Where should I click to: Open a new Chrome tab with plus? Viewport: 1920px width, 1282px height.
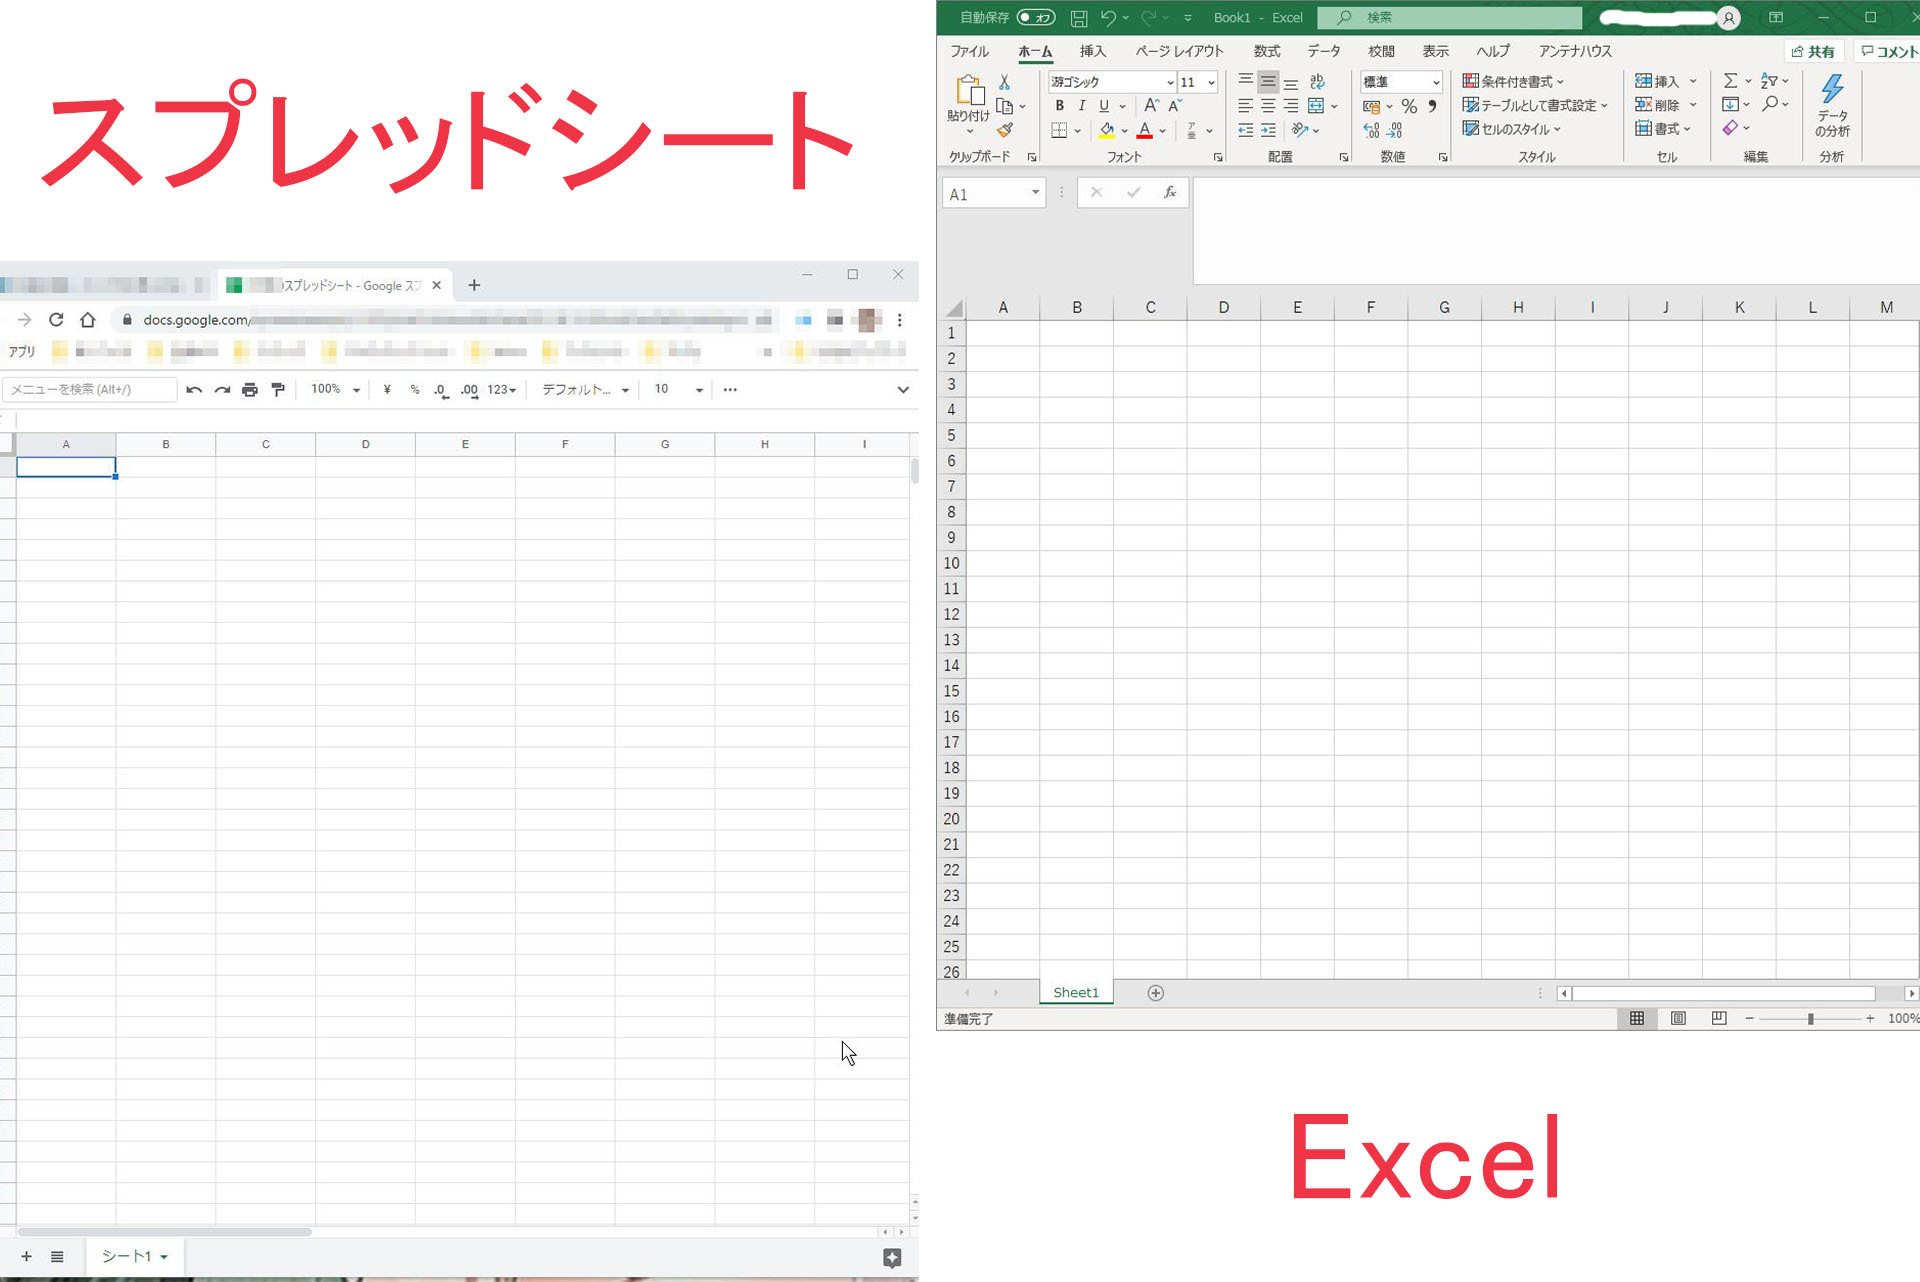(x=474, y=285)
